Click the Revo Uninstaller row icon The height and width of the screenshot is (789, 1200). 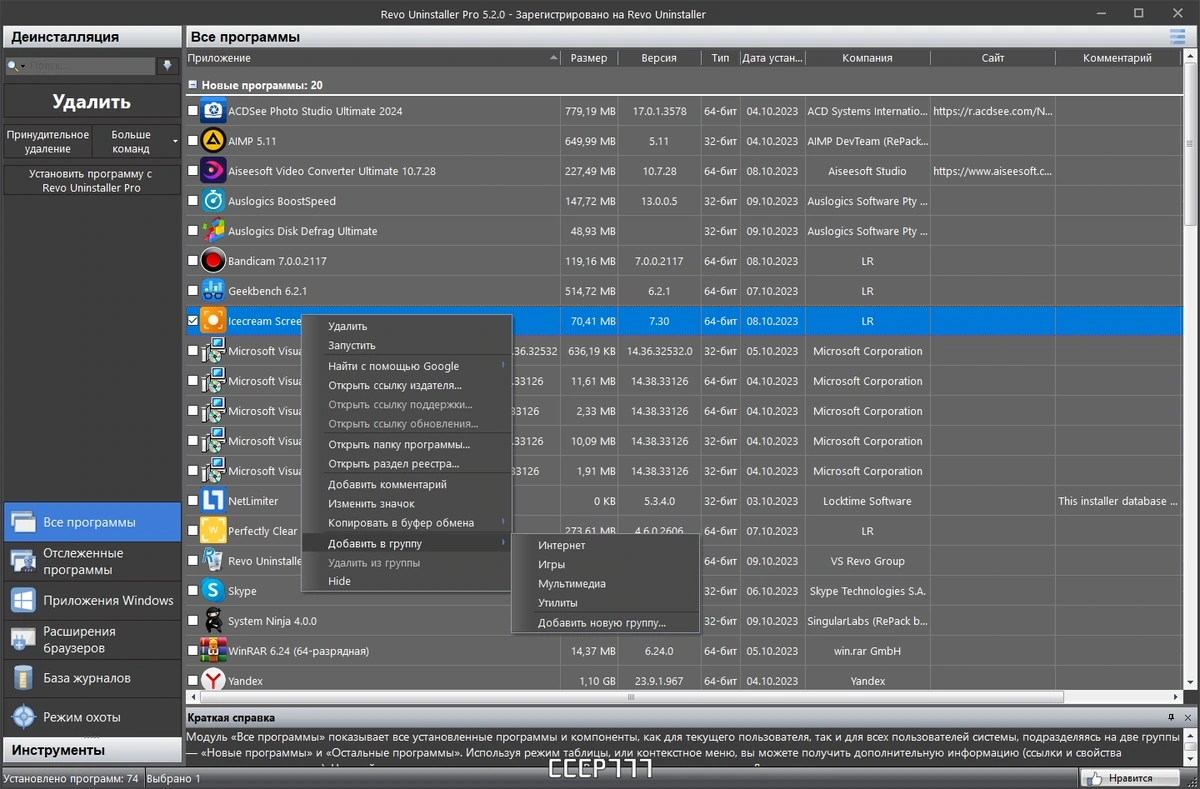[213, 561]
